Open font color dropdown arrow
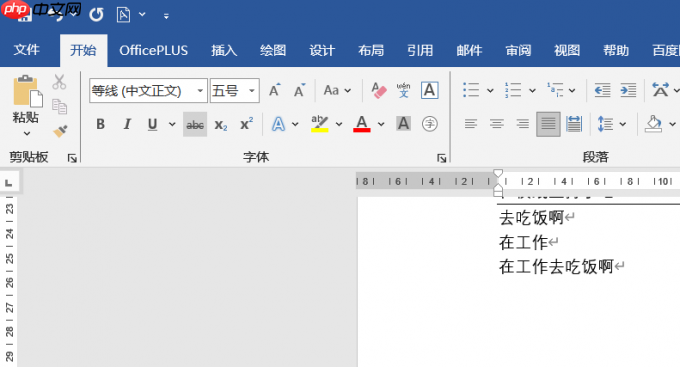 click(x=381, y=125)
